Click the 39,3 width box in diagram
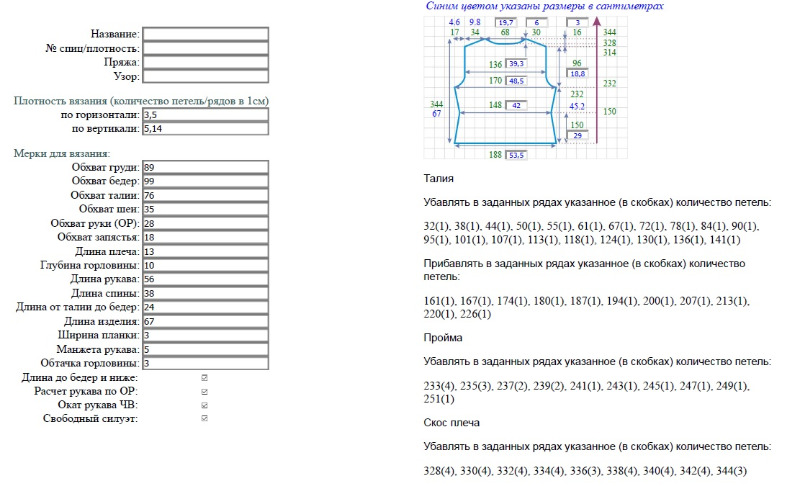 (x=516, y=63)
